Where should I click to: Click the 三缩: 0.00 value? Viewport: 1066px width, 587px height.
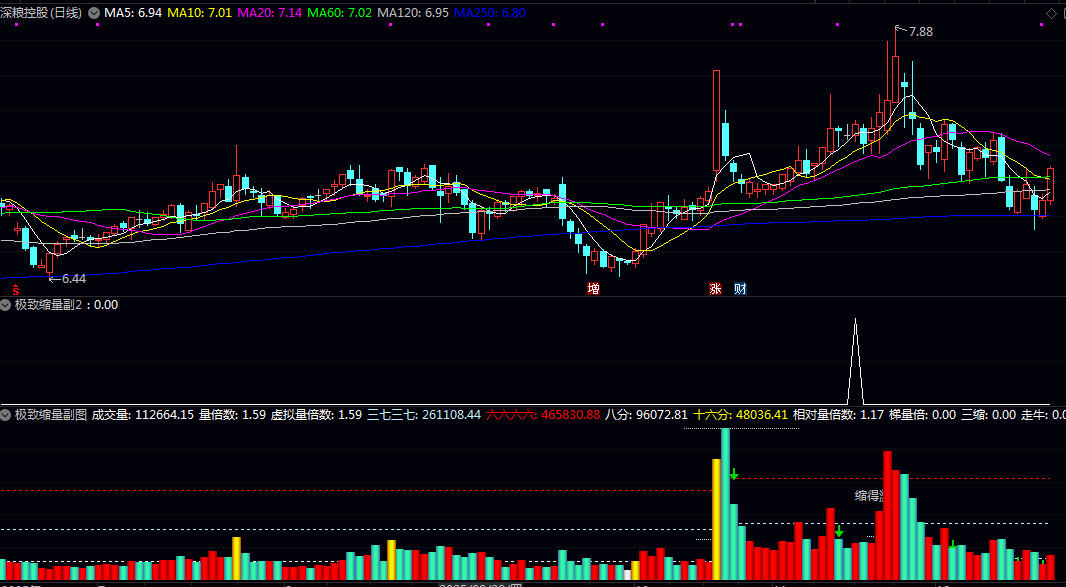[x=988, y=415]
